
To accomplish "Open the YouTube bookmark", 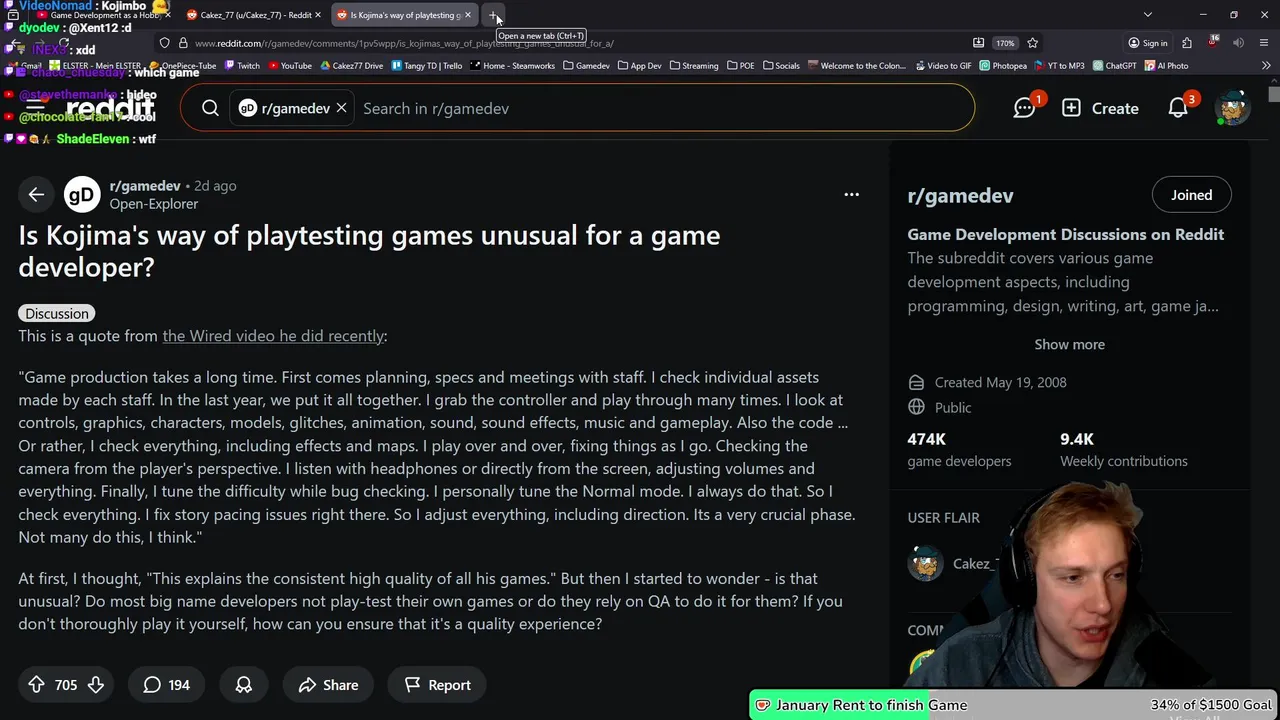I will (289, 66).
